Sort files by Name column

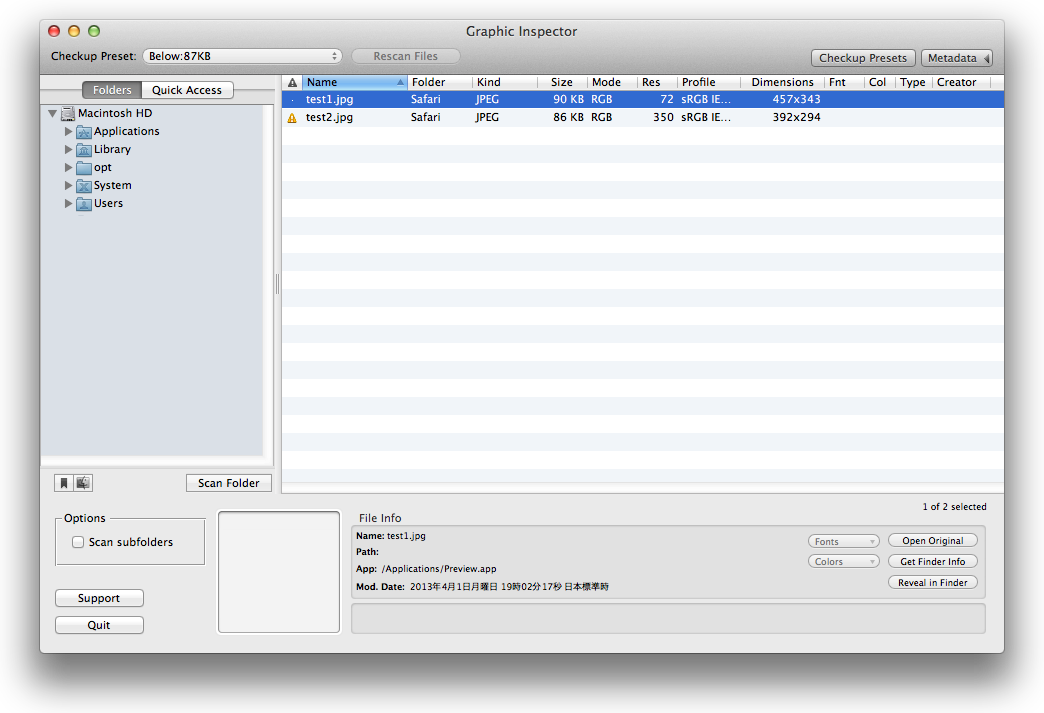[354, 82]
